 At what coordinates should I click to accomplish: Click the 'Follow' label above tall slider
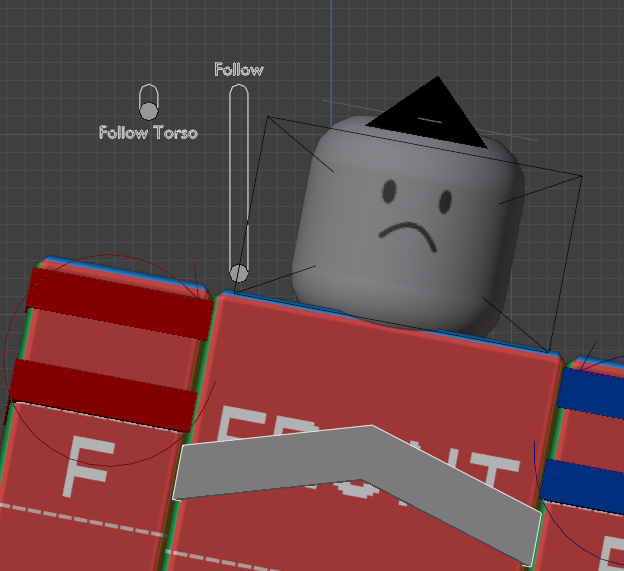239,70
